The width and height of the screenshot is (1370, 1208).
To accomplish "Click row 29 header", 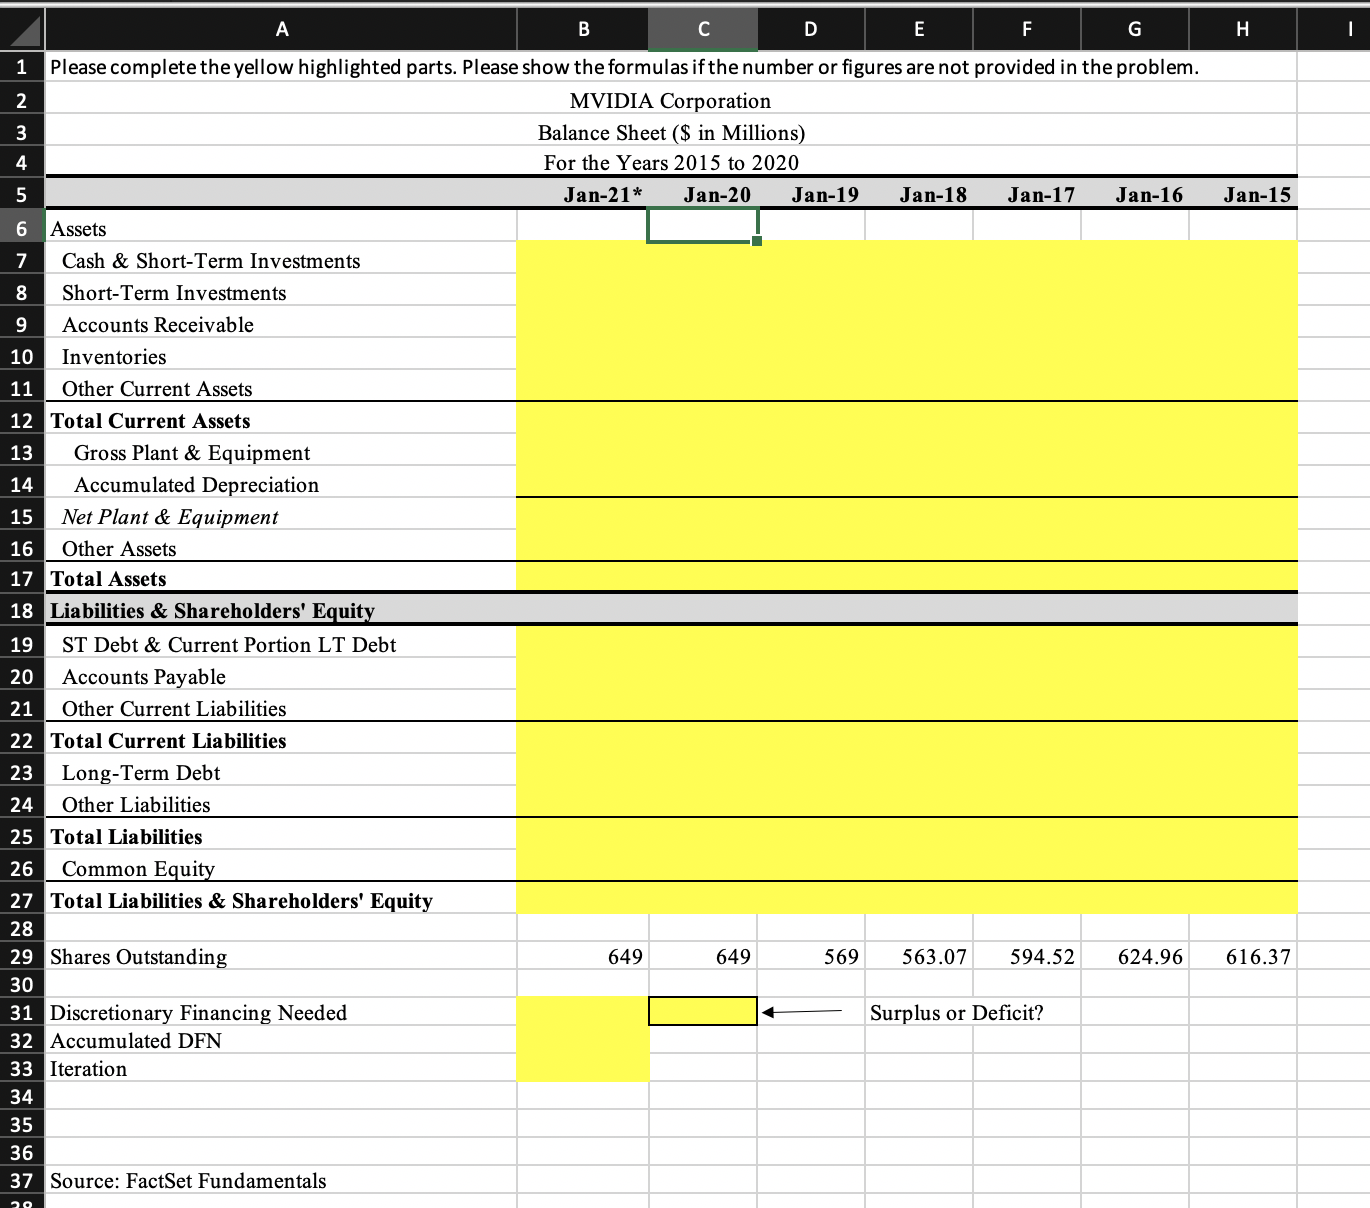I will pos(22,956).
